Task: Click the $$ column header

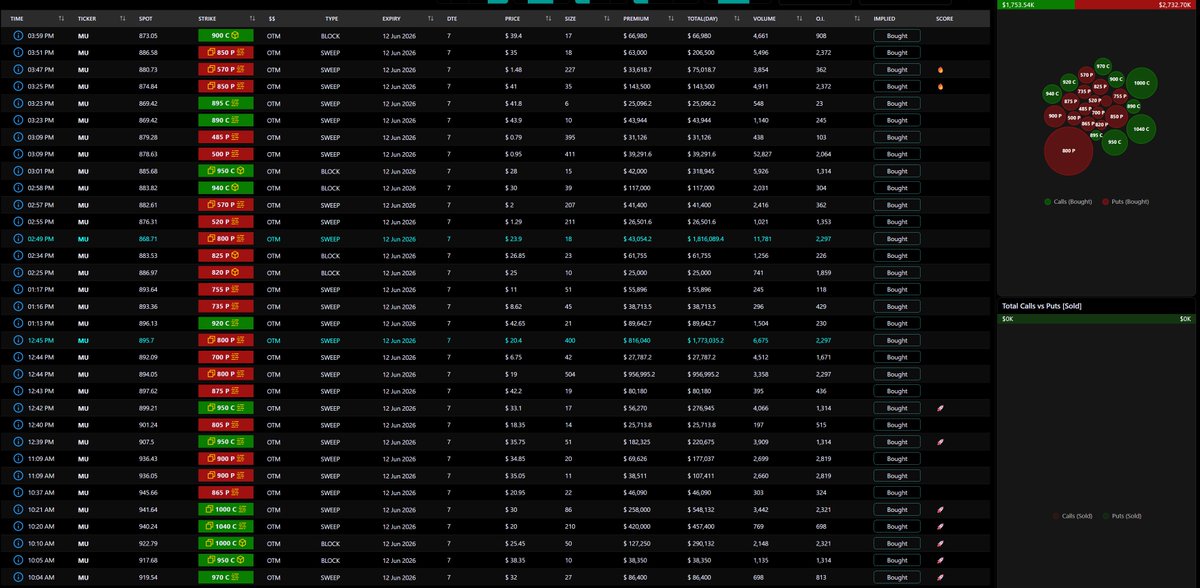Action: pos(272,19)
